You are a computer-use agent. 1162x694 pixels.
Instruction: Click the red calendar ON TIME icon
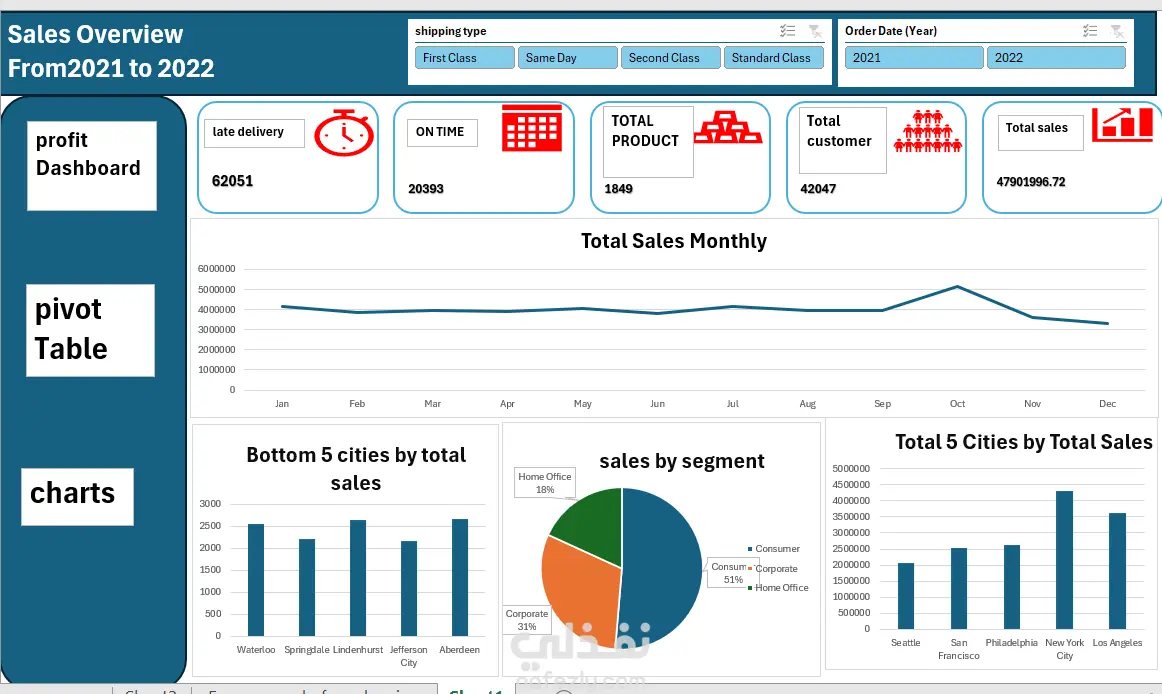[531, 128]
